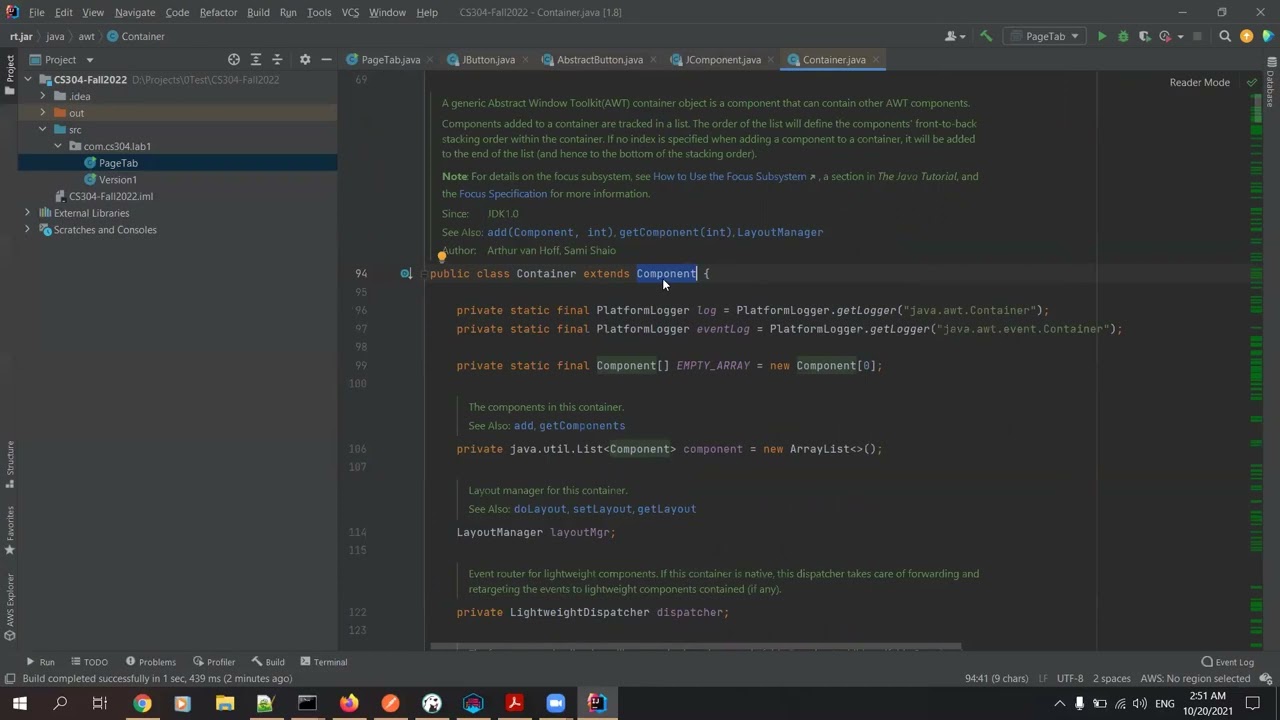Expand the External Libraries node
This screenshot has height=720, width=1280.
(27, 213)
